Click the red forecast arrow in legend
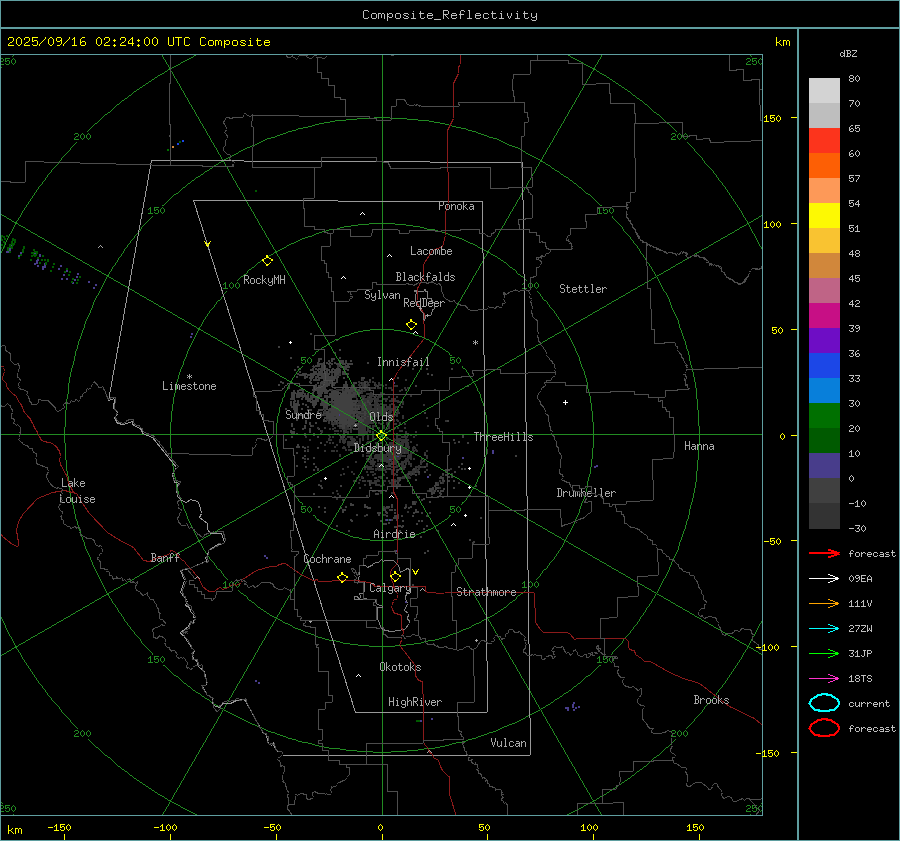Image resolution: width=900 pixels, height=841 pixels. pos(824,553)
